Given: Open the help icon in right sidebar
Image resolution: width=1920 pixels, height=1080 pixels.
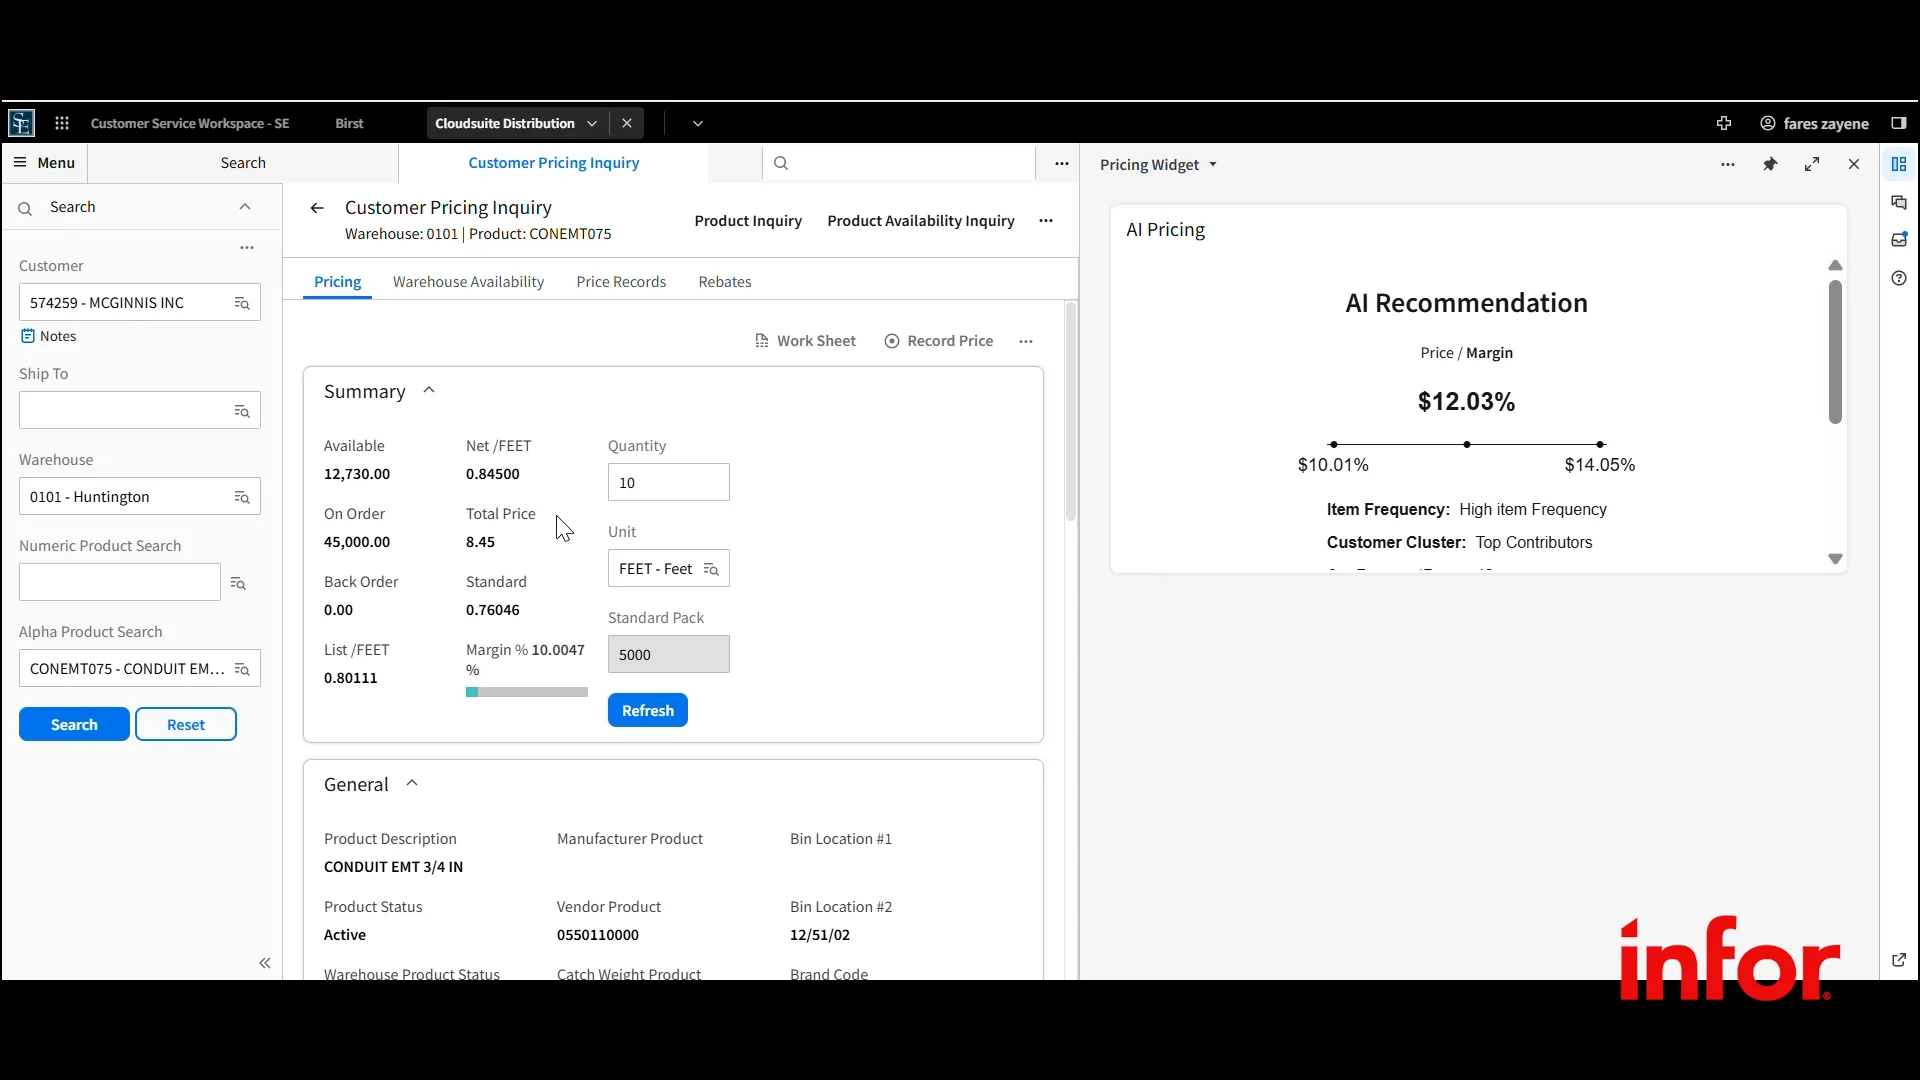Looking at the screenshot, I should (x=1899, y=278).
